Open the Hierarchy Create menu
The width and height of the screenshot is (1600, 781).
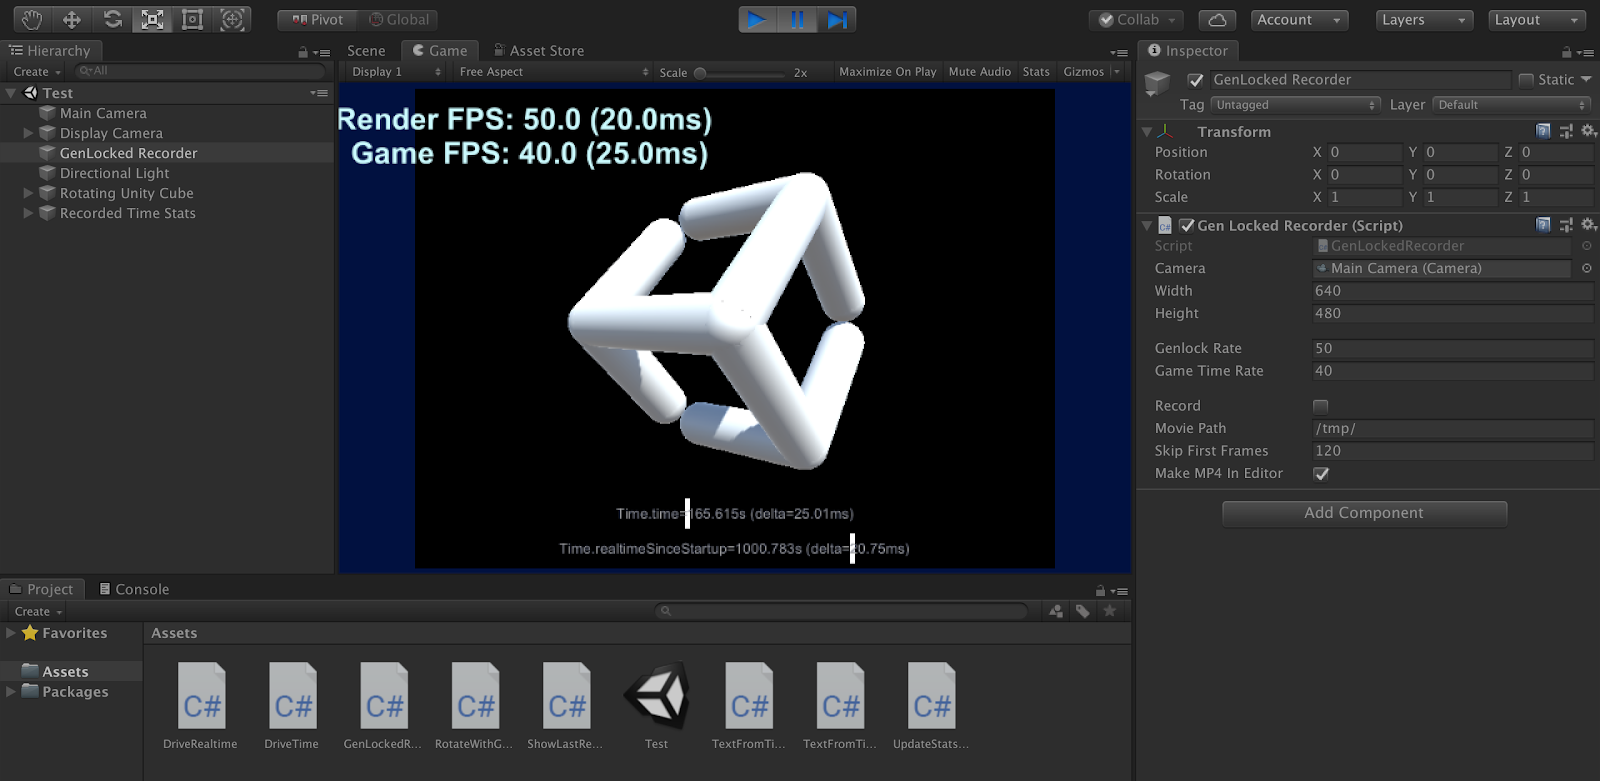[x=37, y=72]
